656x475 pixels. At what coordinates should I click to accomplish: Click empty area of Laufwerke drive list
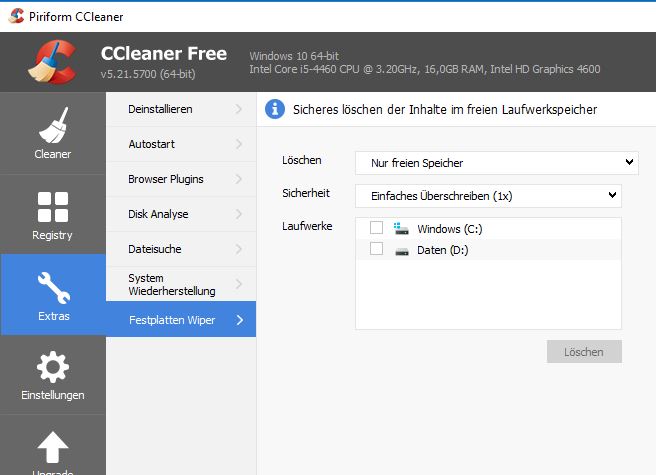point(488,295)
